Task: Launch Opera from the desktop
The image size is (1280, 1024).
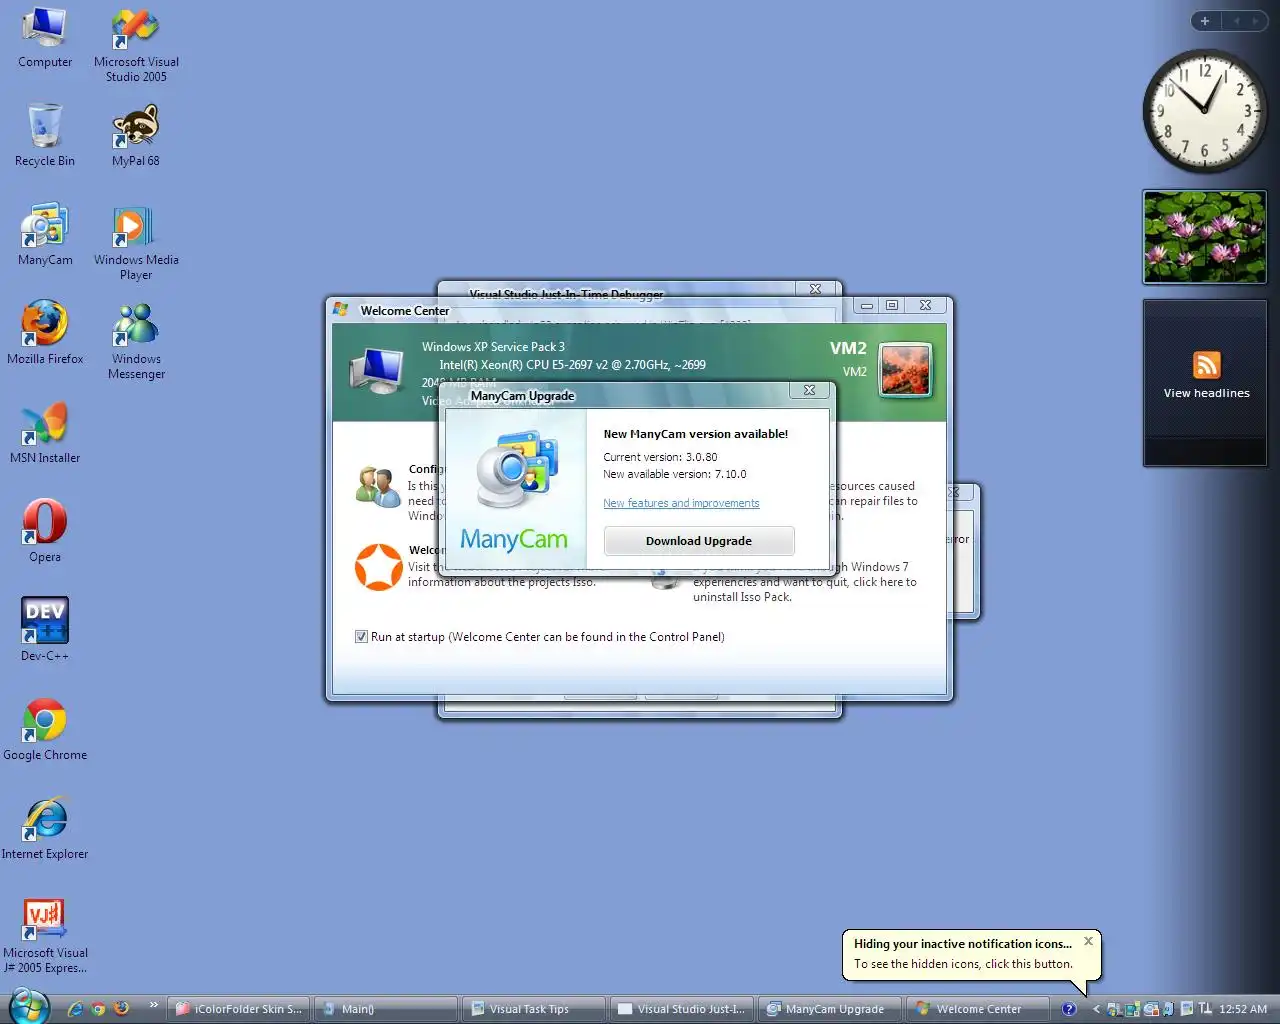Action: tap(45, 531)
